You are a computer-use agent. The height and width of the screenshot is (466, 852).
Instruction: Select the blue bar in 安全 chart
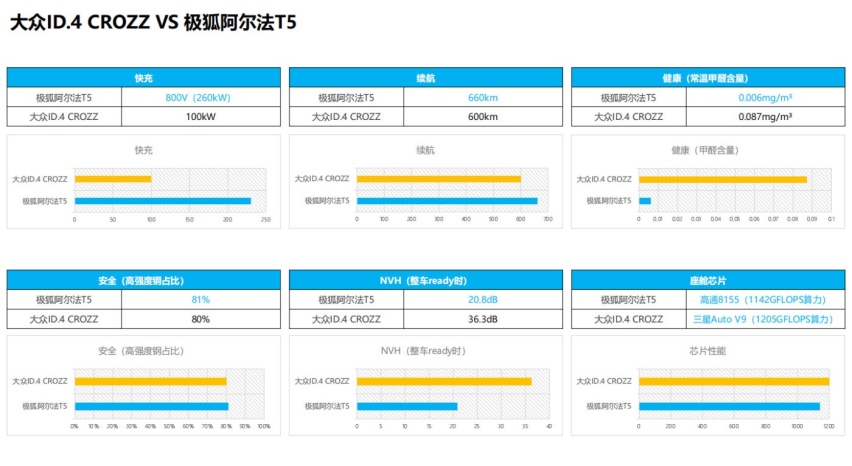coord(152,406)
